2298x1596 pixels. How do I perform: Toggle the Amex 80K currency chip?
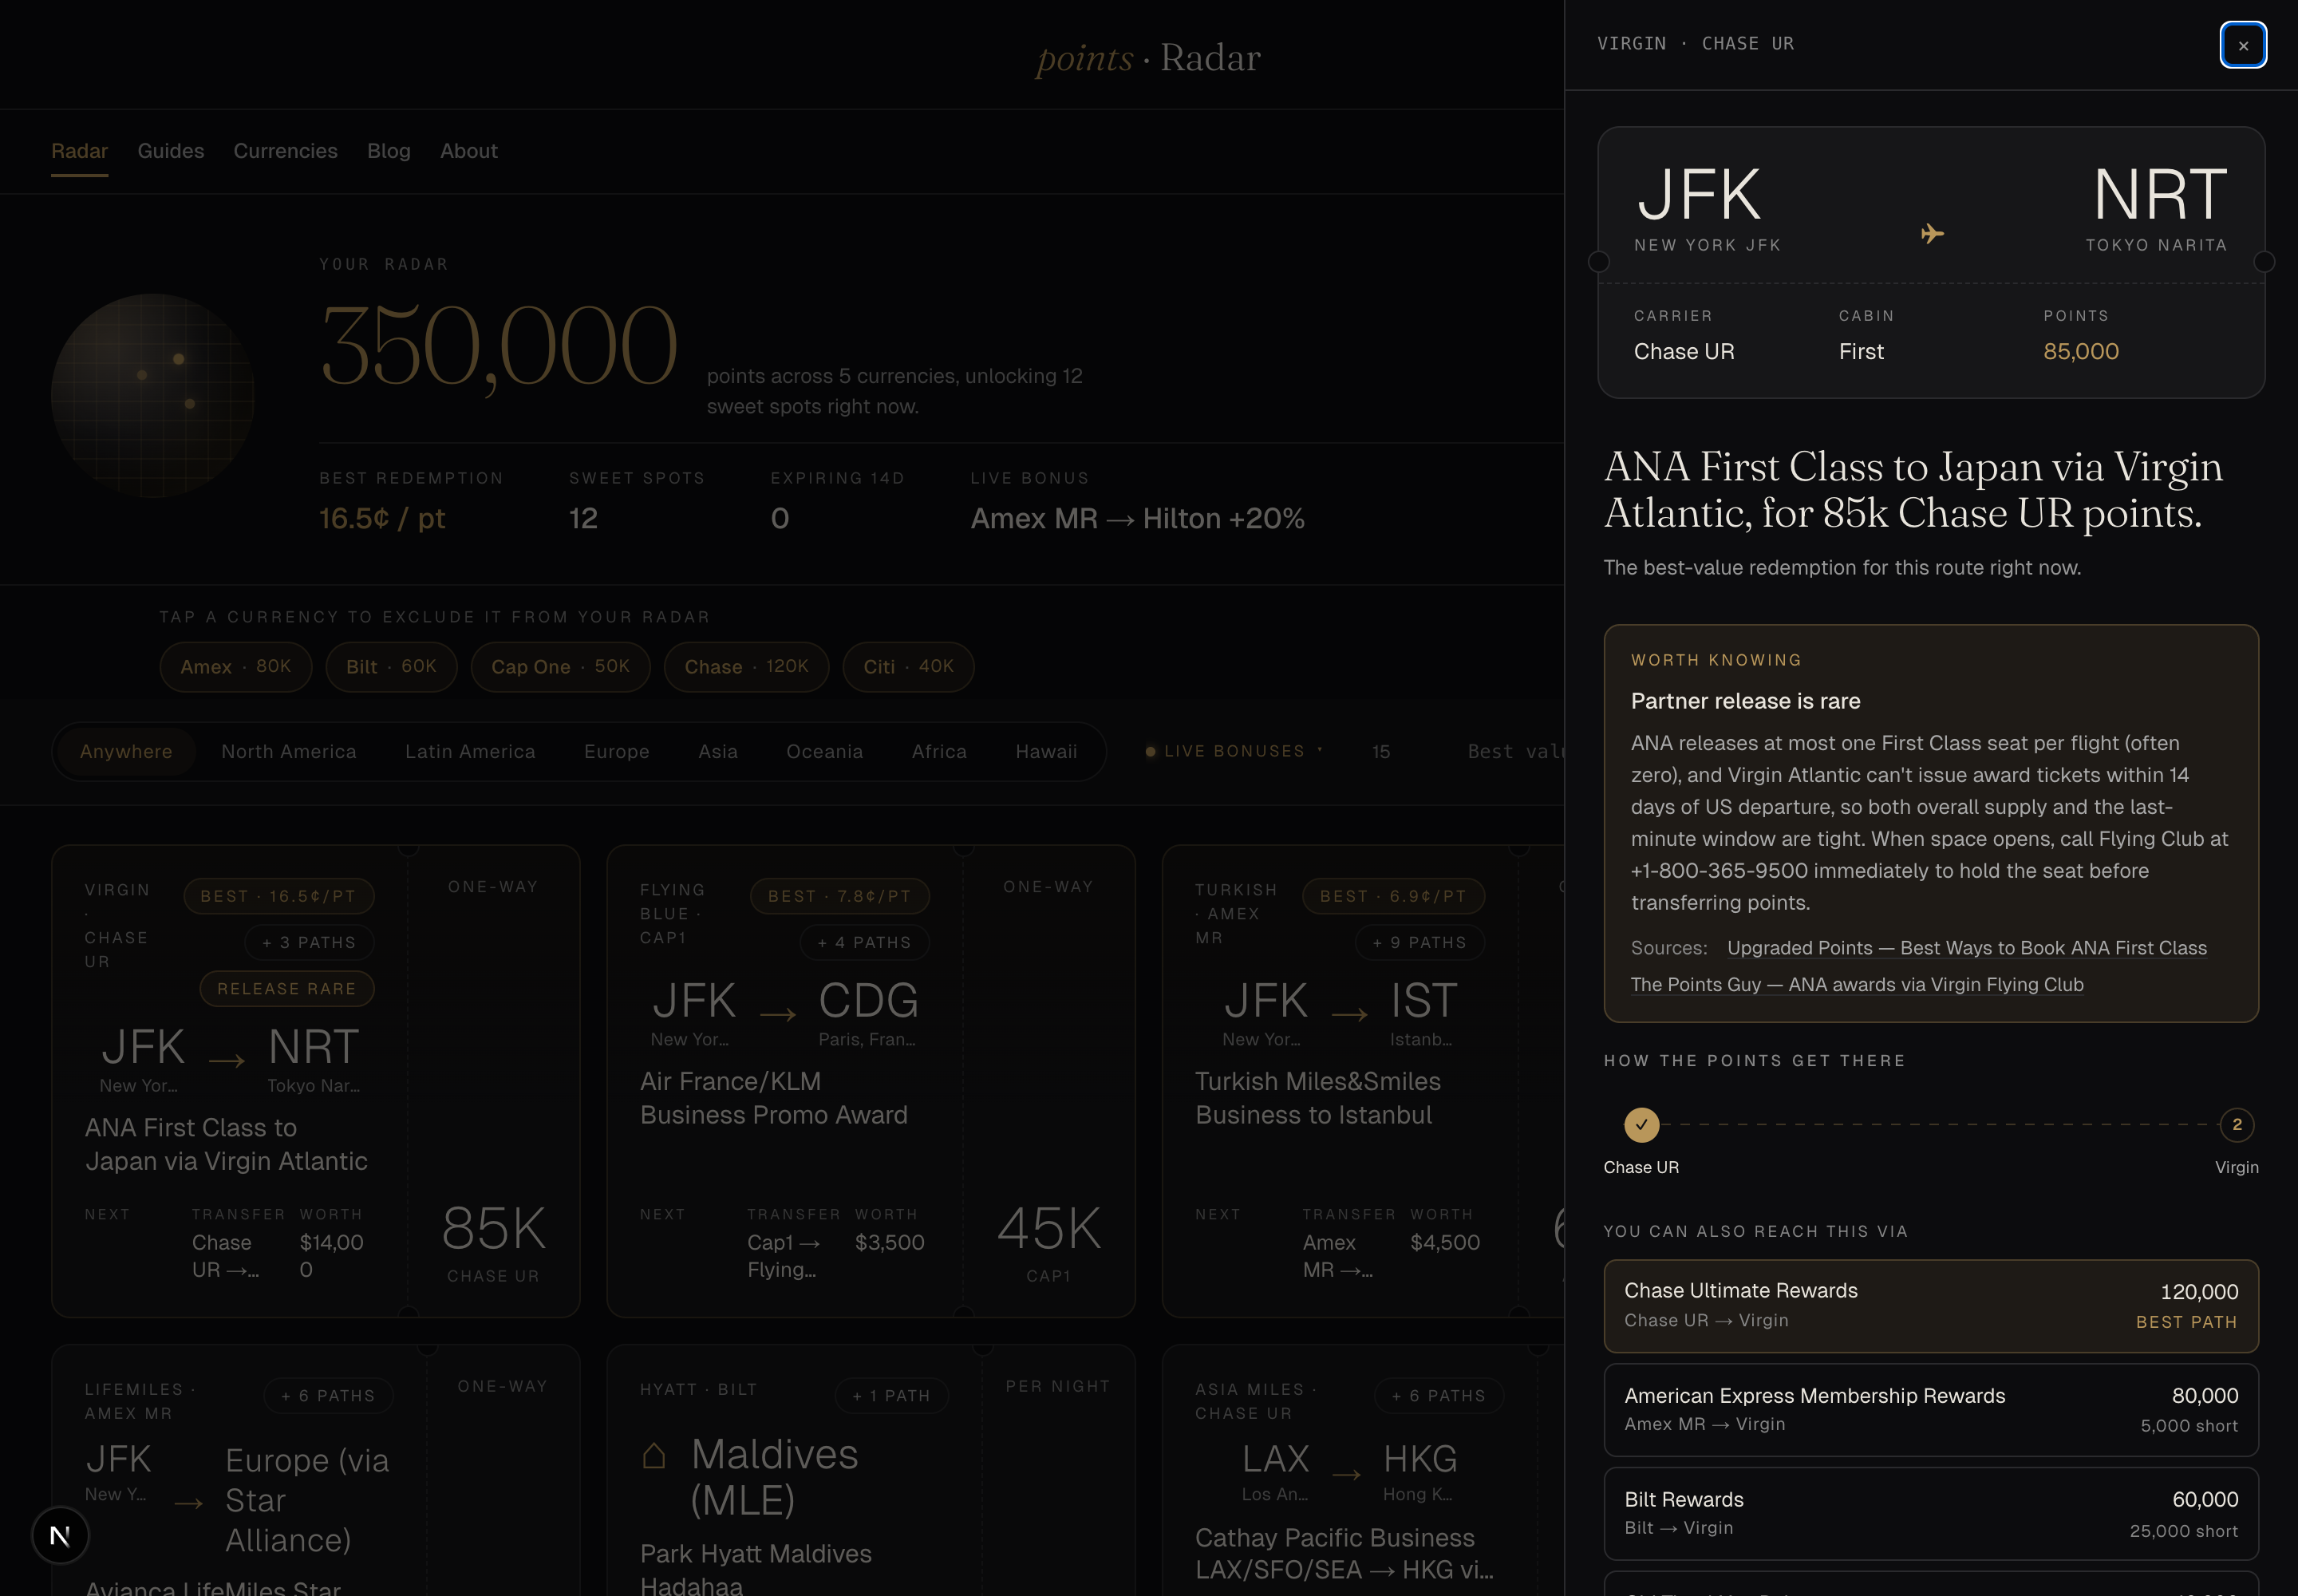coord(236,666)
